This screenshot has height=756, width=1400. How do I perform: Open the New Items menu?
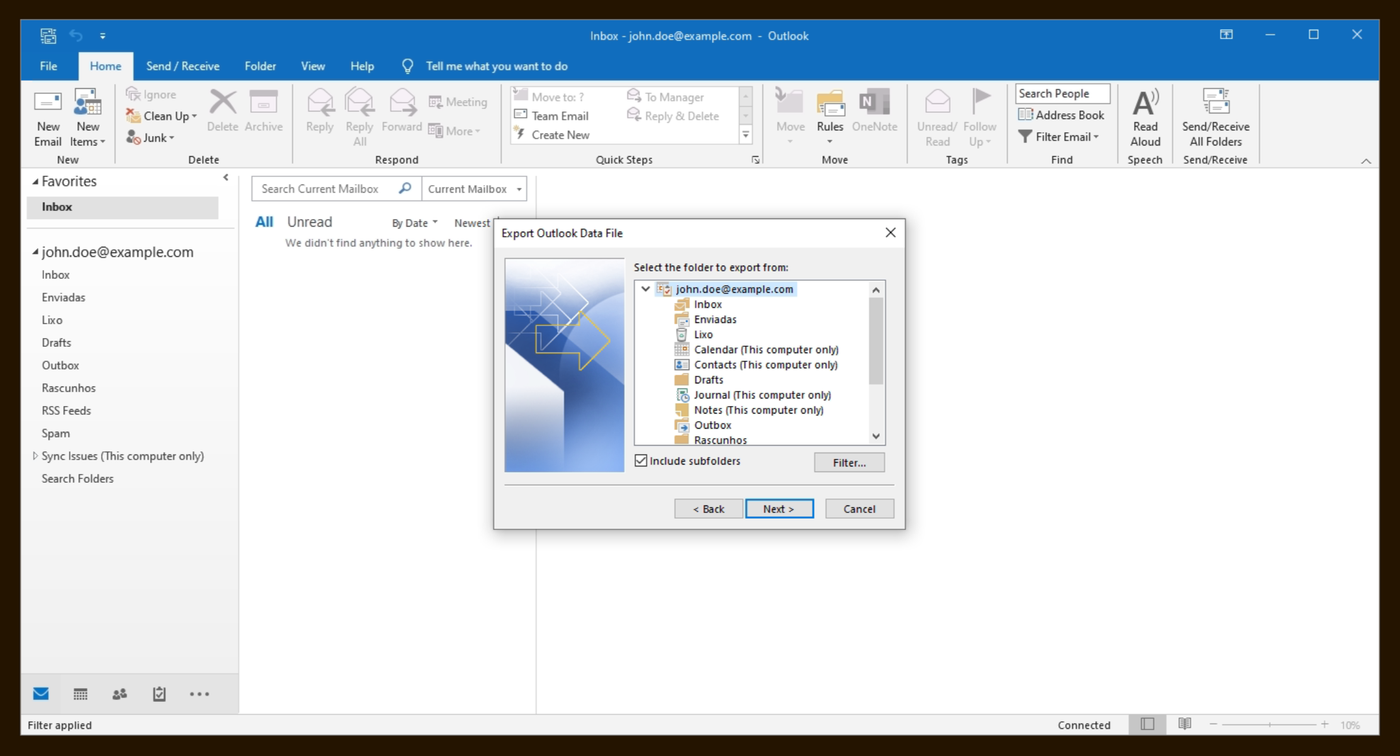[x=88, y=118]
